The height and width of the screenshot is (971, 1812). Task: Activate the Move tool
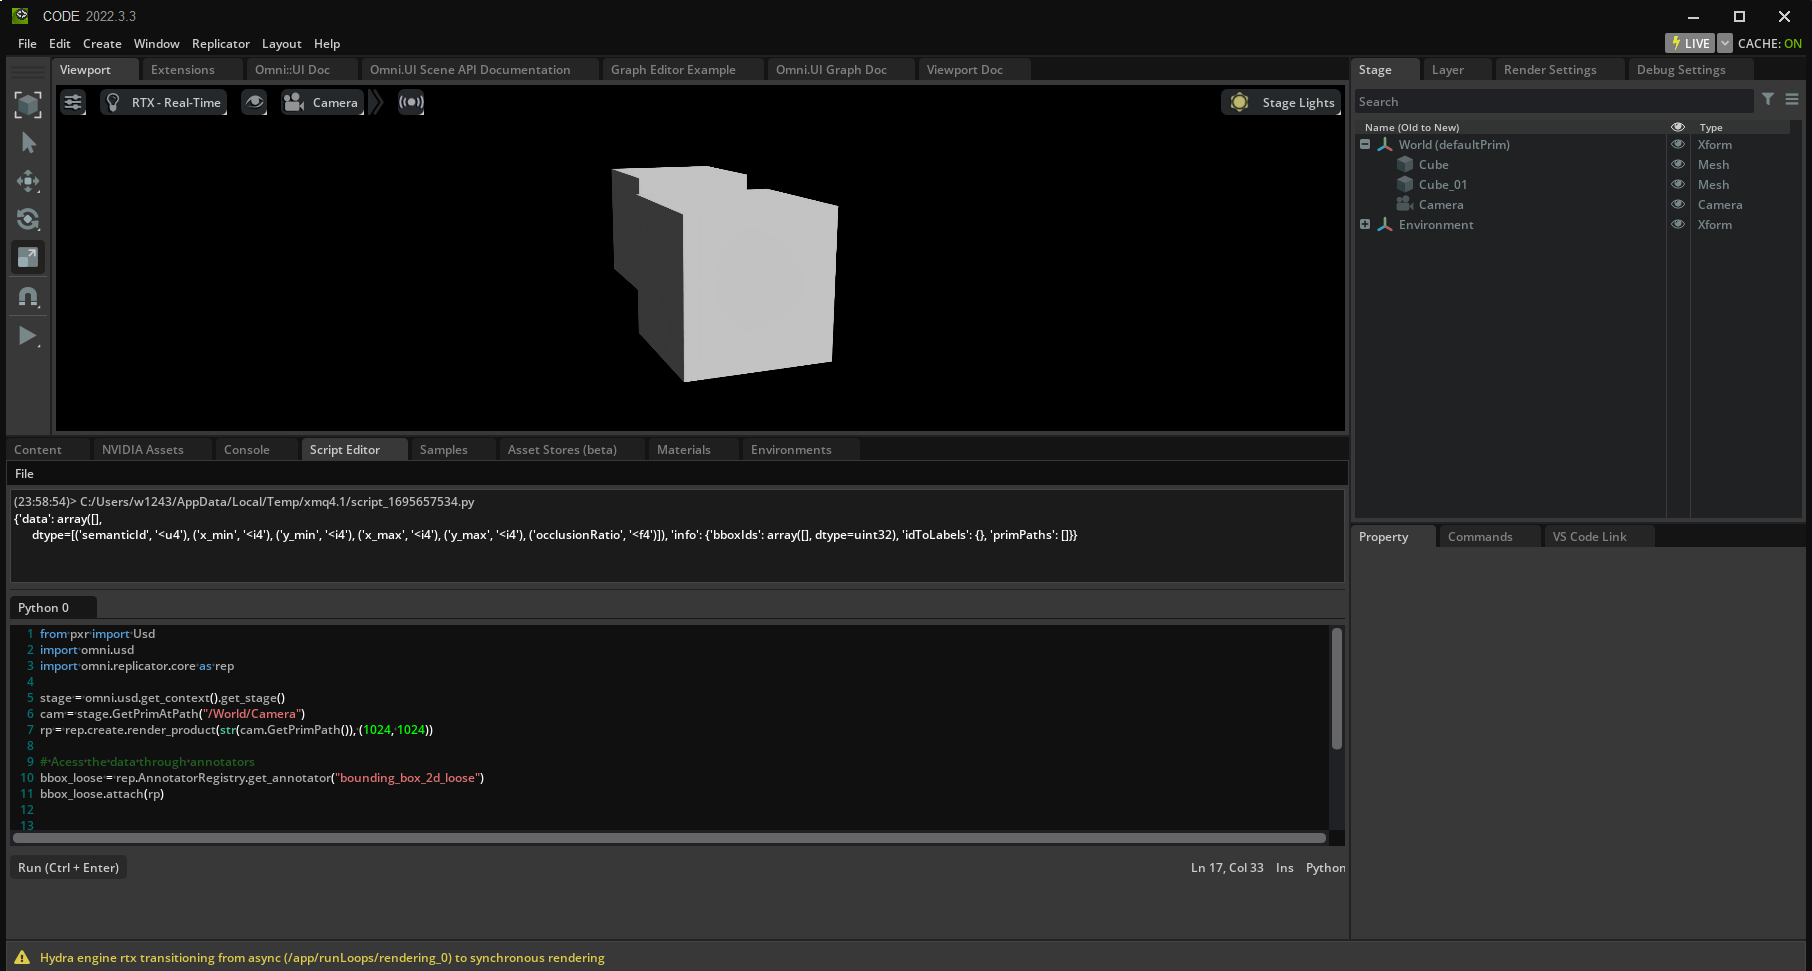[x=28, y=181]
